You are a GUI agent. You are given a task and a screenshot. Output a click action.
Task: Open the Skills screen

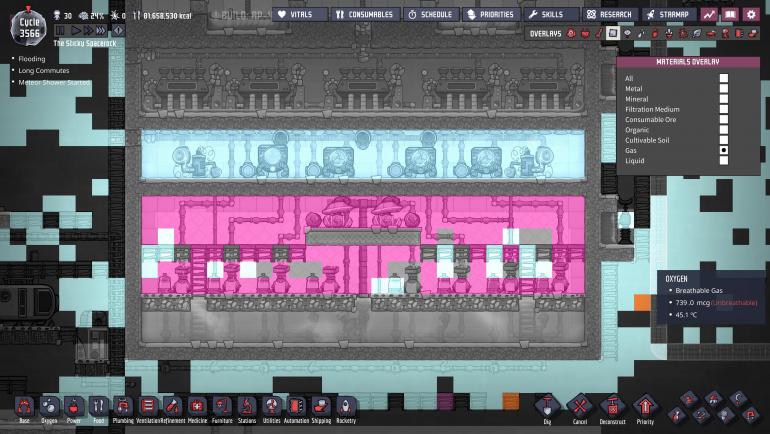click(551, 15)
